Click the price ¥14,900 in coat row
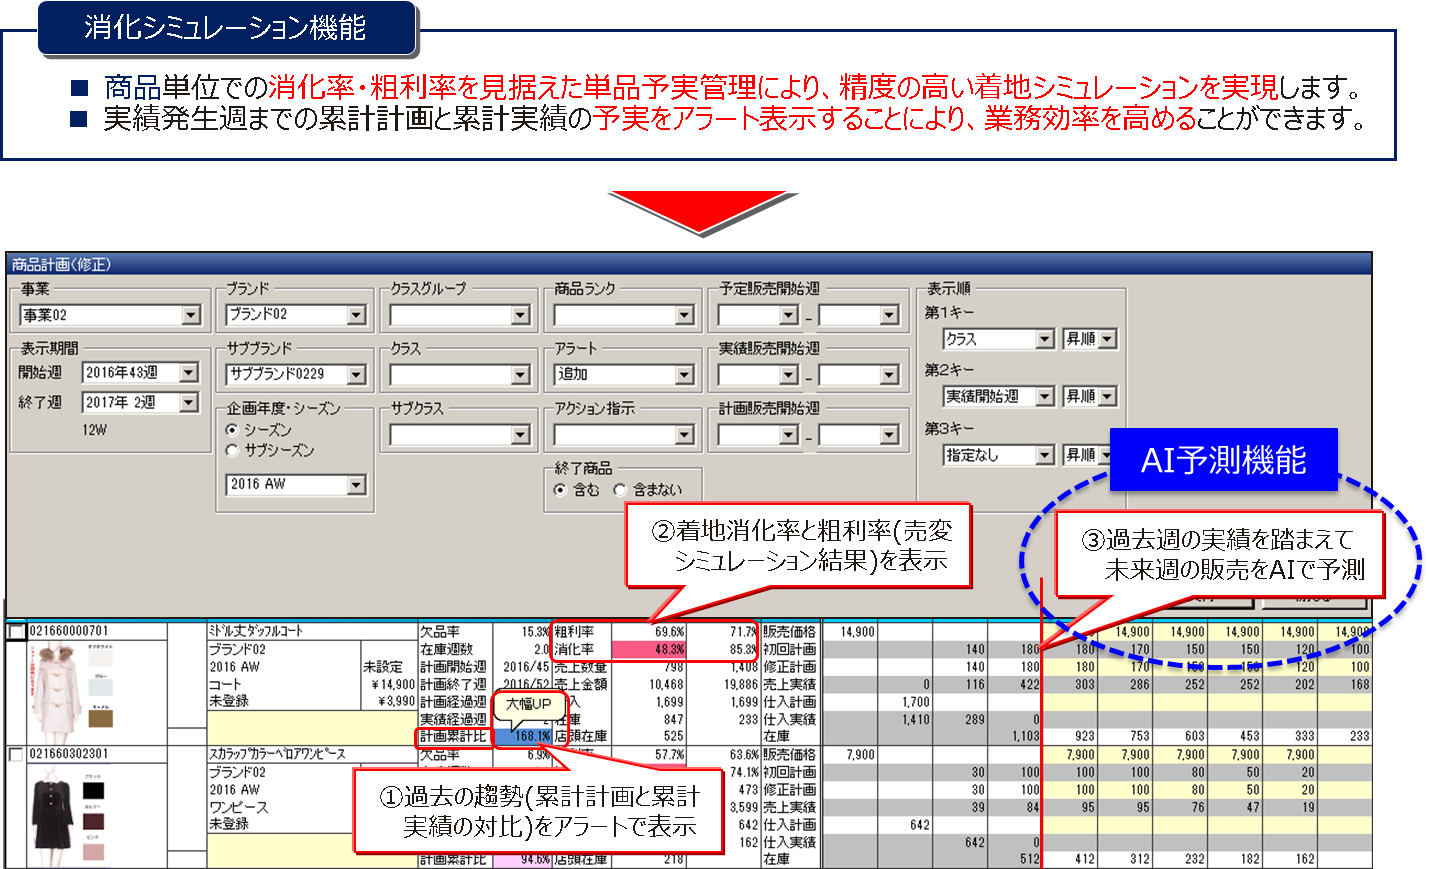This screenshot has width=1429, height=869. pyautogui.click(x=392, y=685)
